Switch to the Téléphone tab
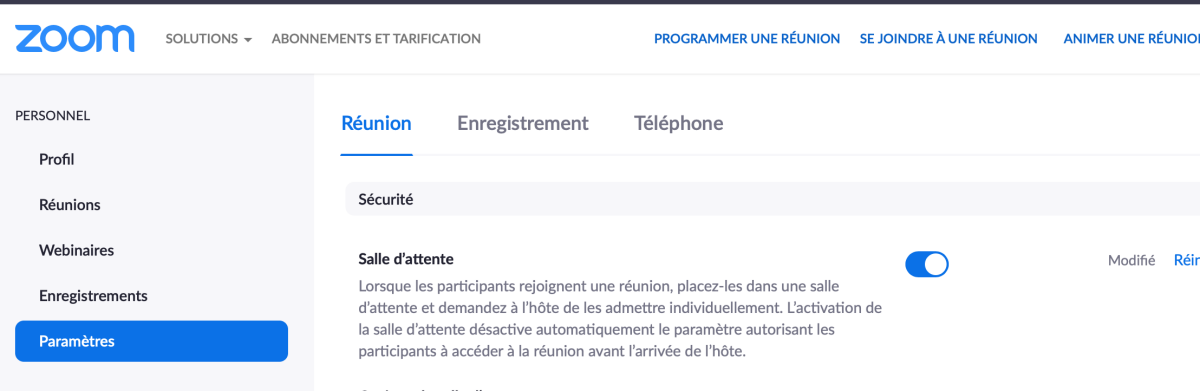Viewport: 1200px width, 391px height. click(679, 124)
